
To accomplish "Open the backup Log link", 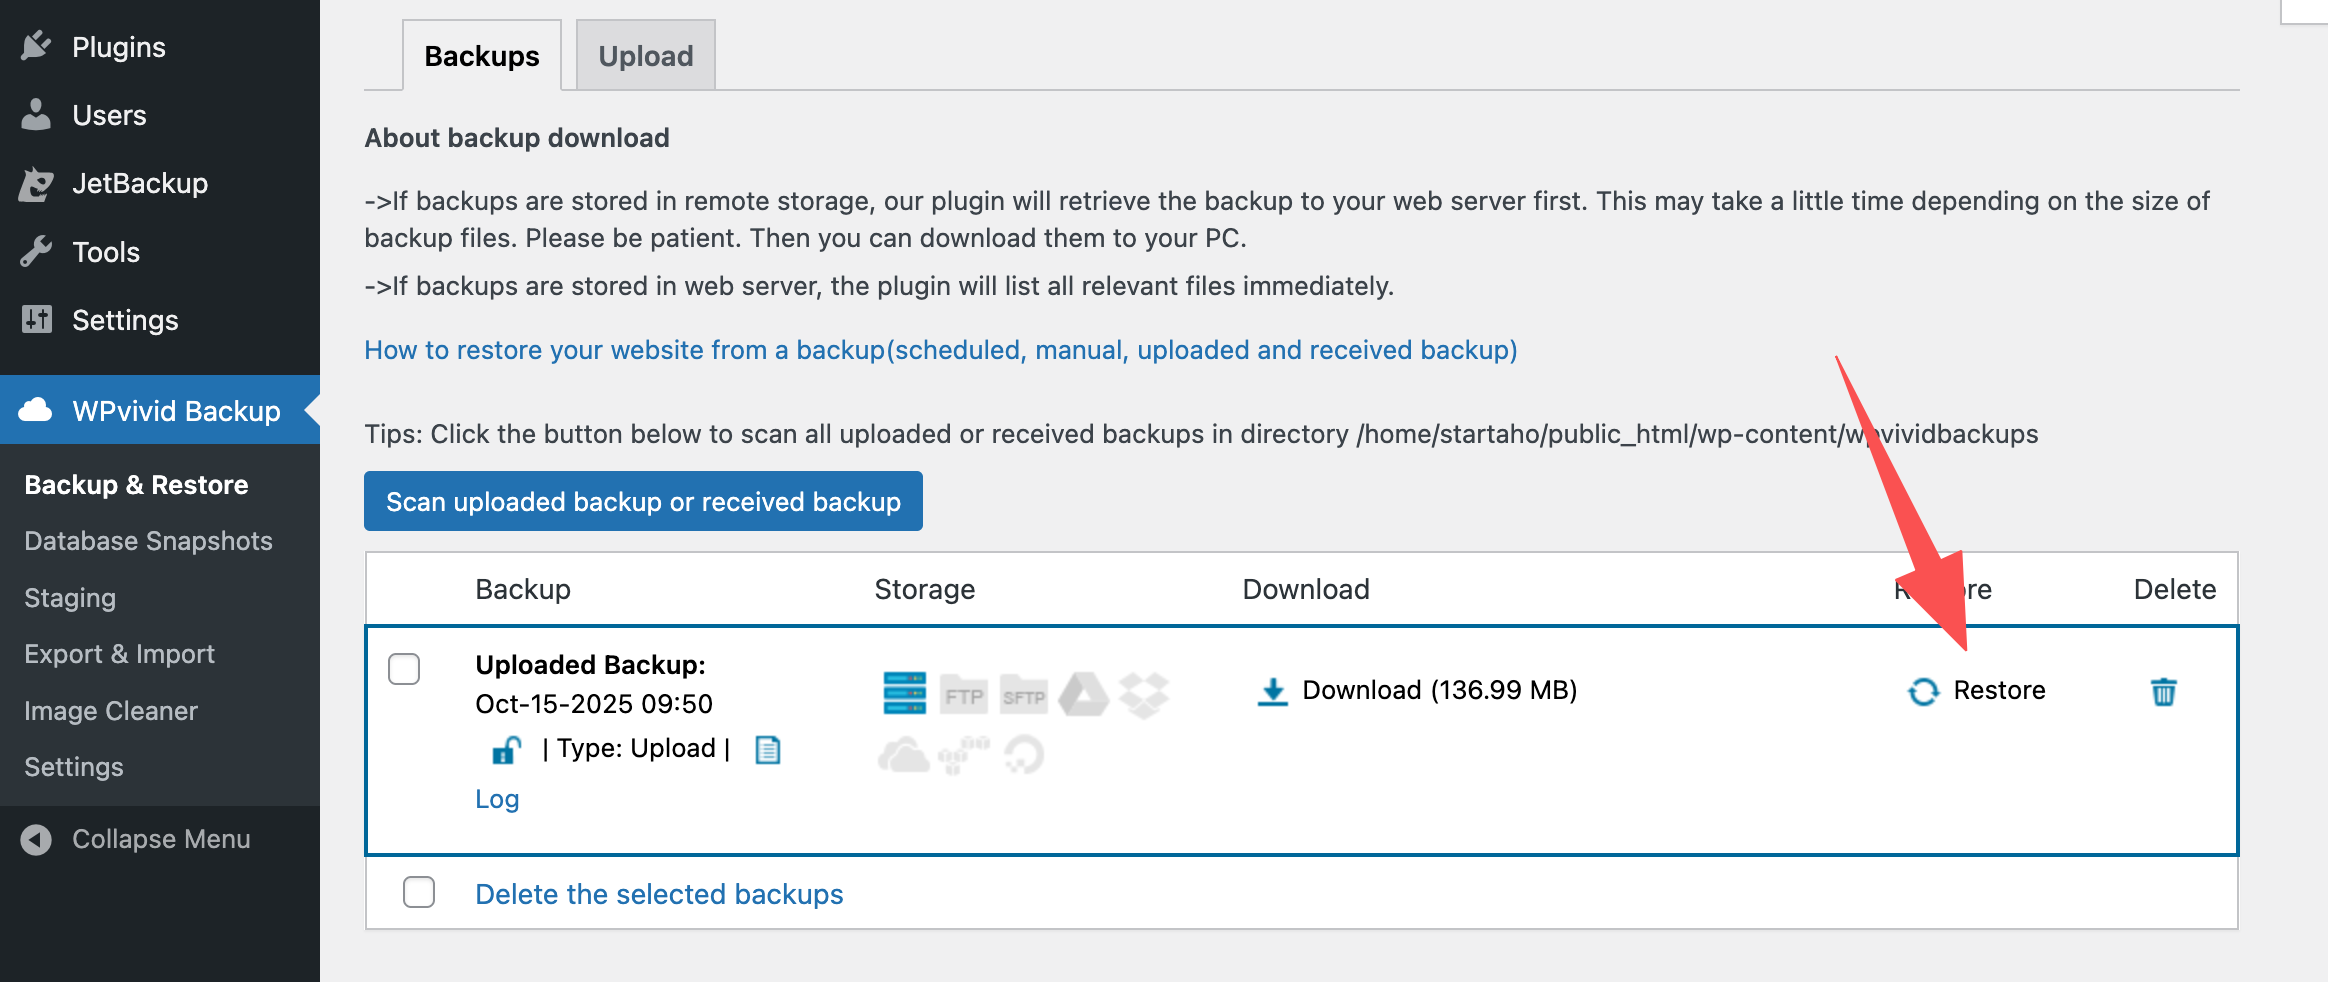I will click(x=497, y=799).
